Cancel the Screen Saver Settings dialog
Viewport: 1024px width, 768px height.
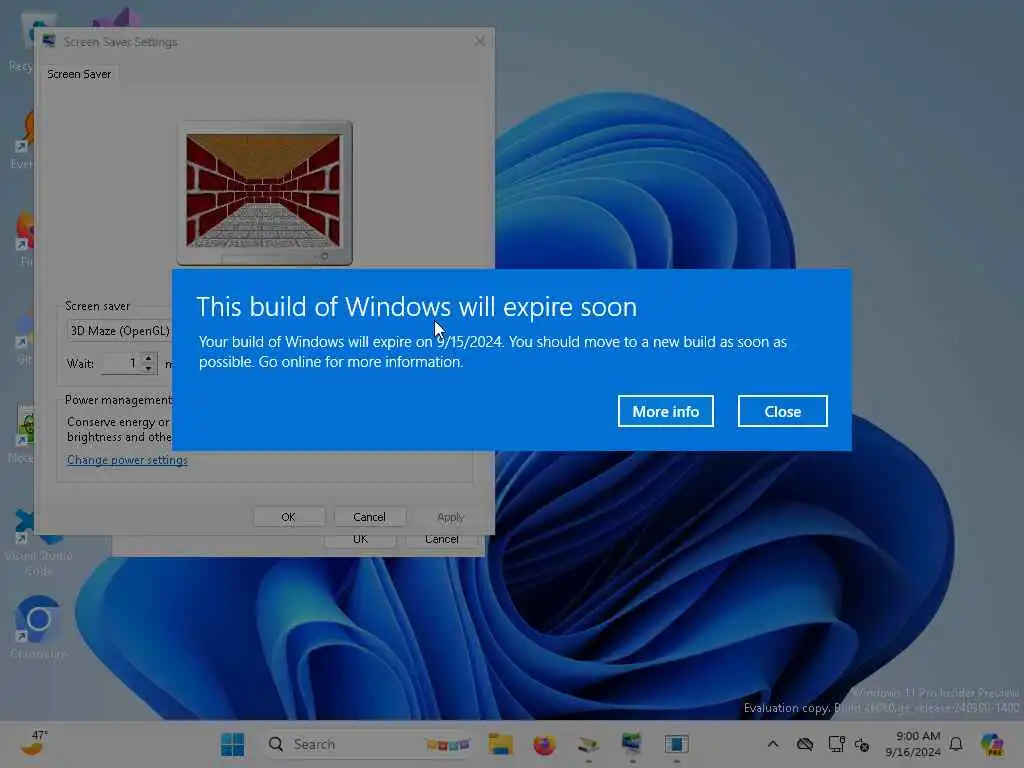click(369, 517)
